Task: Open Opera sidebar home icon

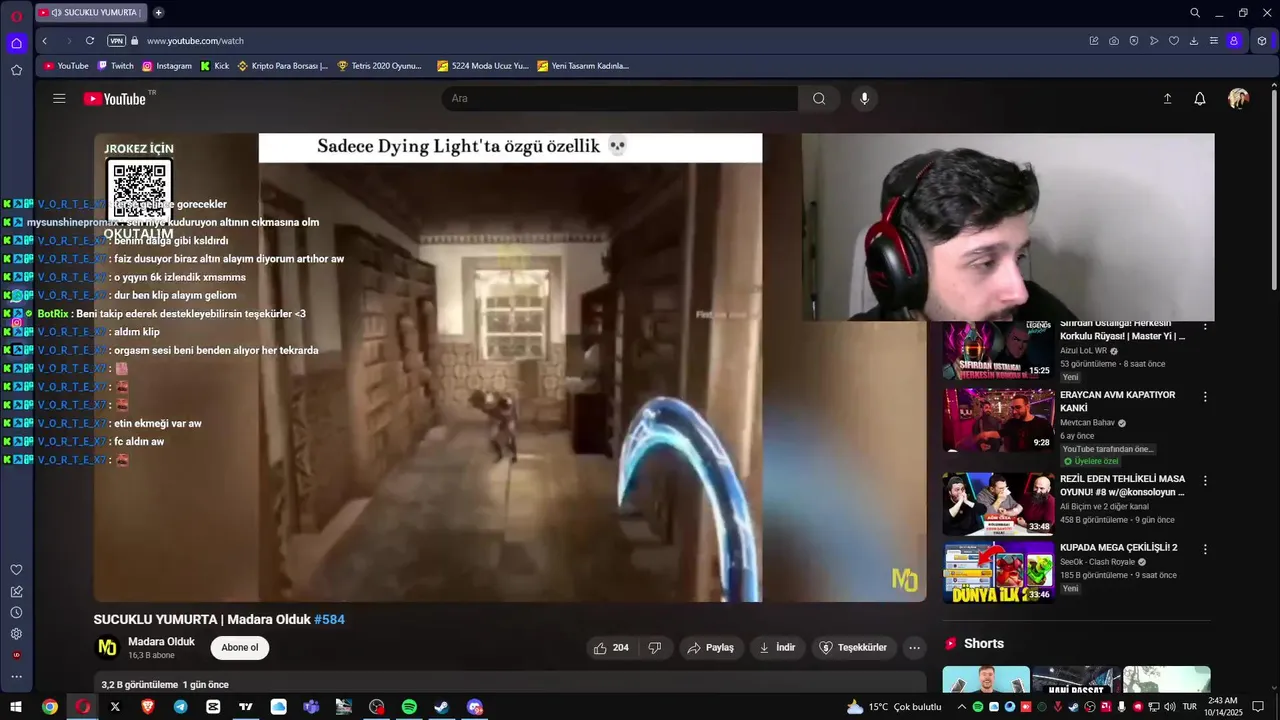Action: [16, 43]
